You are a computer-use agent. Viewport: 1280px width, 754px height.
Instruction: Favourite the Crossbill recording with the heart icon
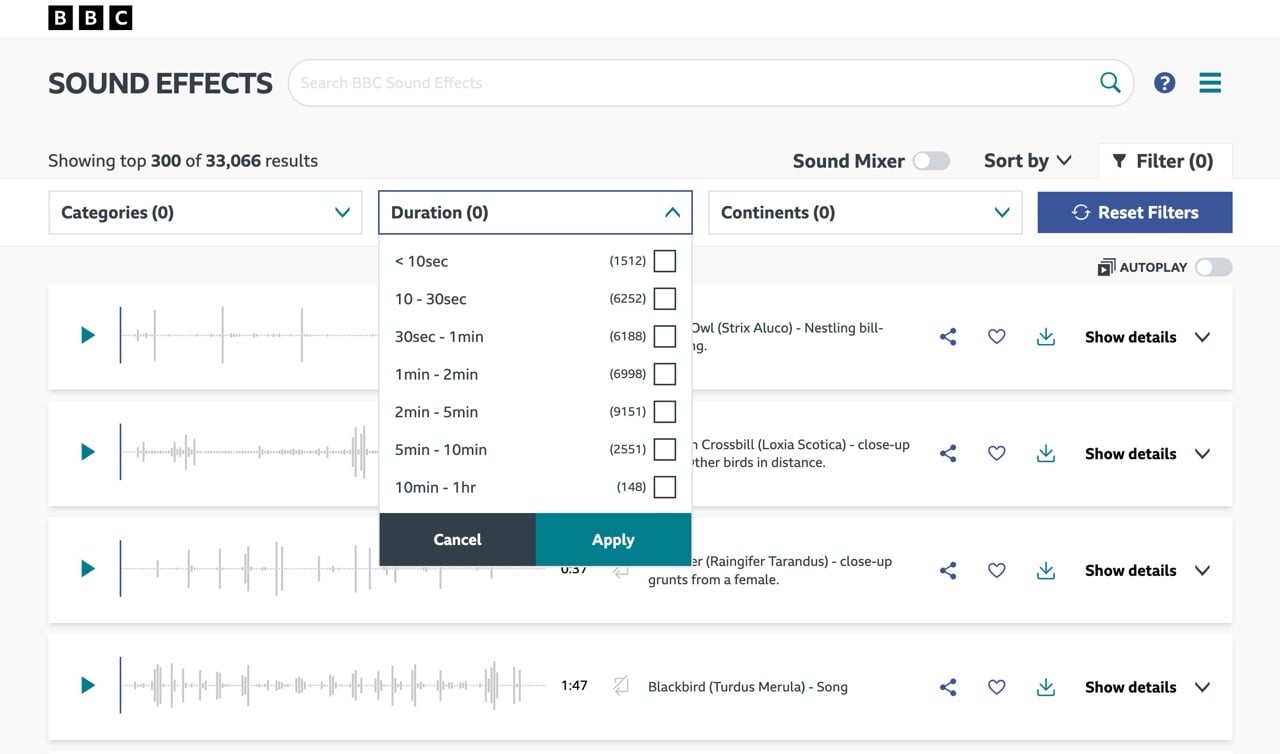click(996, 453)
